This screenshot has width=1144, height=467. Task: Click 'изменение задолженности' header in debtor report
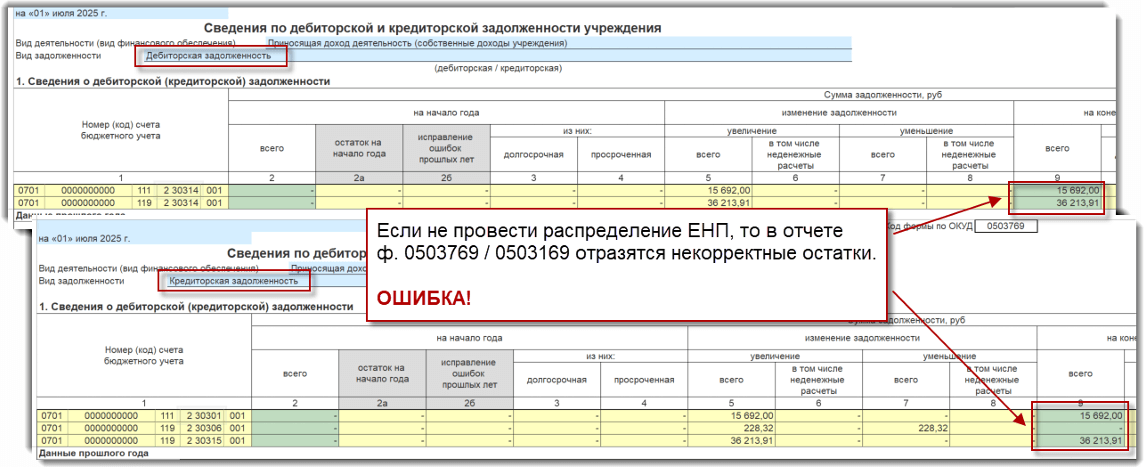(x=838, y=113)
